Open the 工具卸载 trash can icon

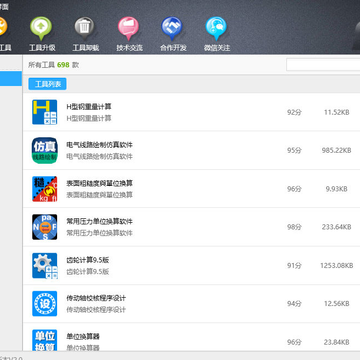[85, 28]
